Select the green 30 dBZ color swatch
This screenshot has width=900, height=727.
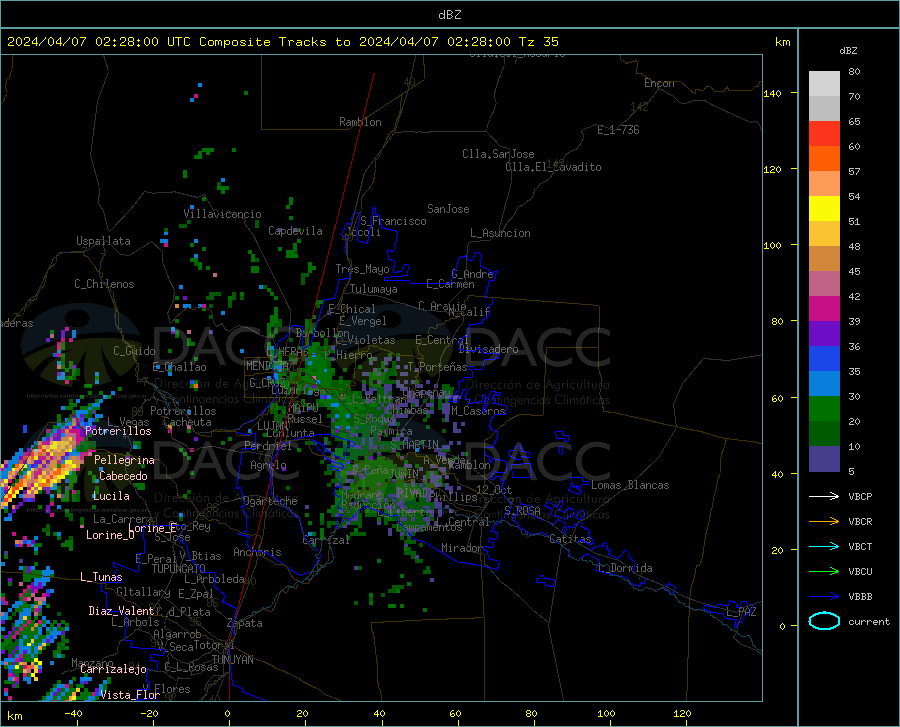(824, 409)
